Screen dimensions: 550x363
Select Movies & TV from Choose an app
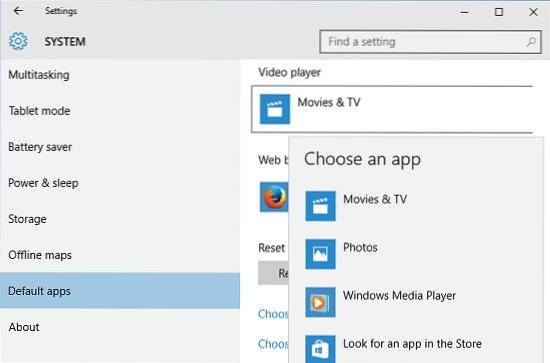pos(416,206)
